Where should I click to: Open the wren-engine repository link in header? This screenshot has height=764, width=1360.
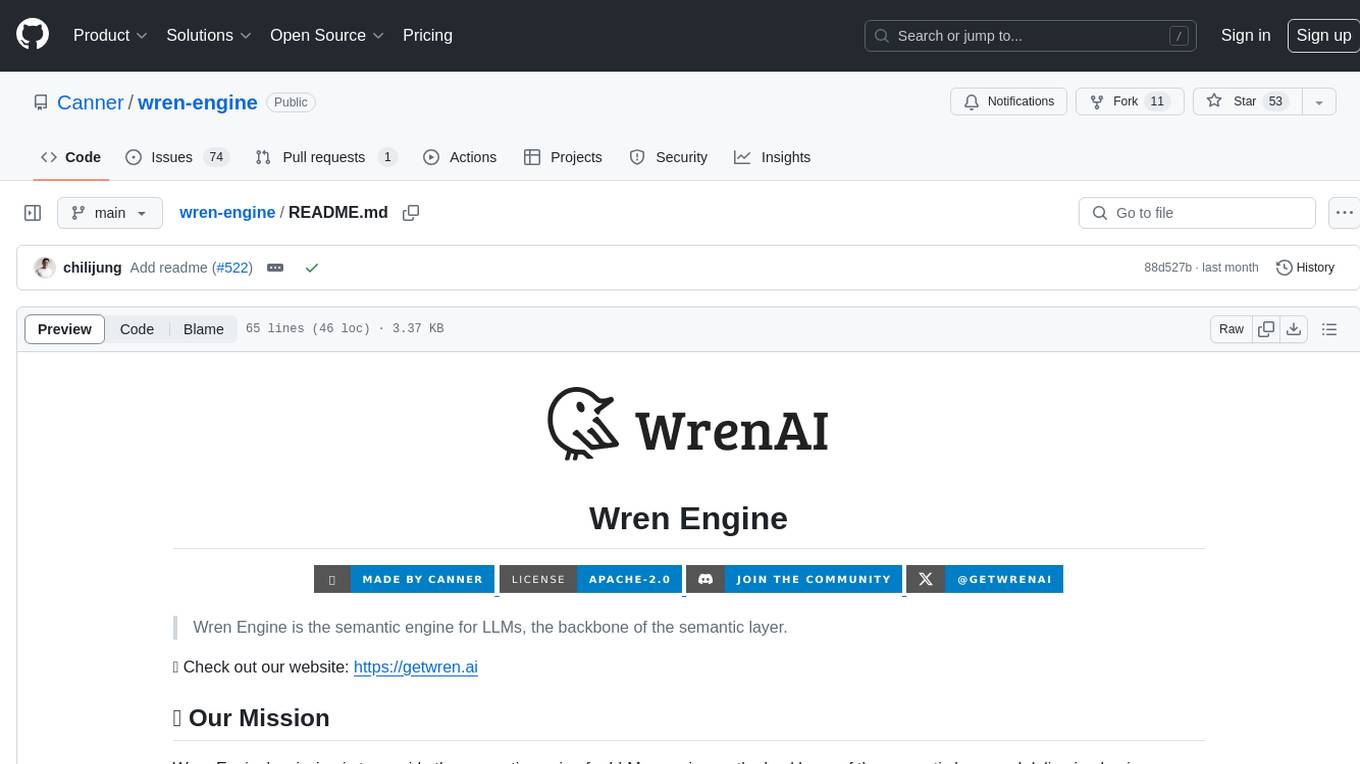tap(197, 102)
